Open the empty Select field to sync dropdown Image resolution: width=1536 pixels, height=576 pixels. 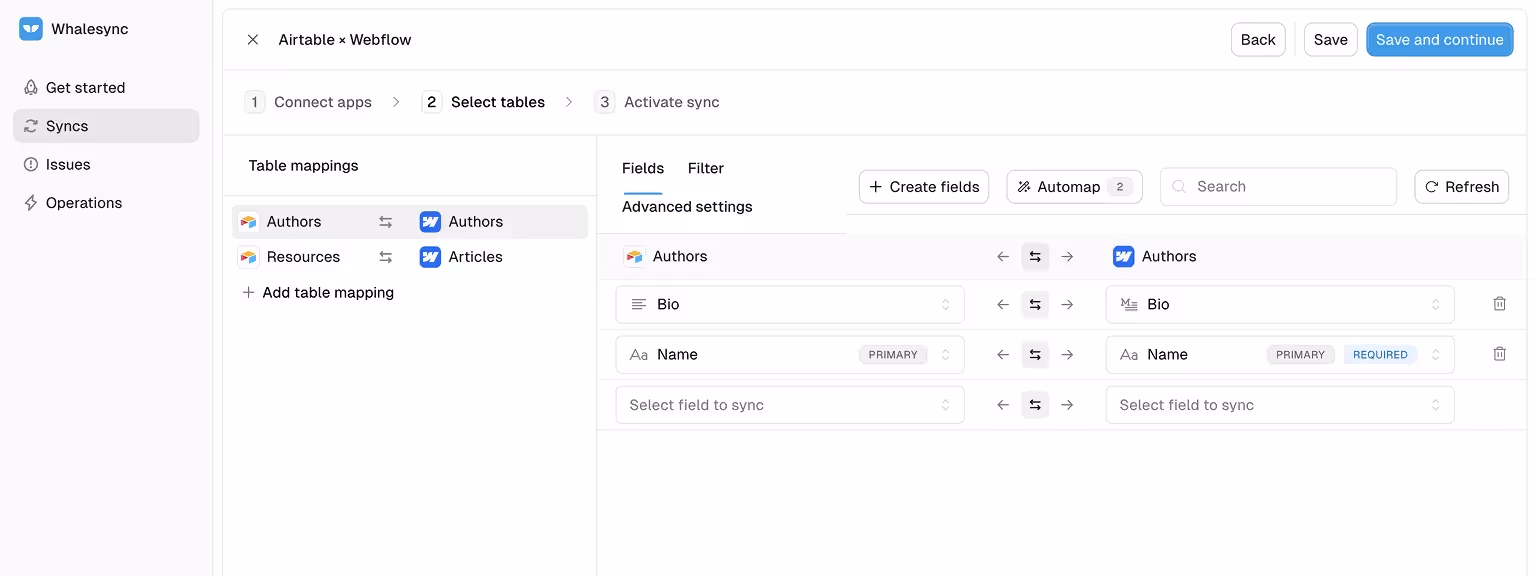790,404
